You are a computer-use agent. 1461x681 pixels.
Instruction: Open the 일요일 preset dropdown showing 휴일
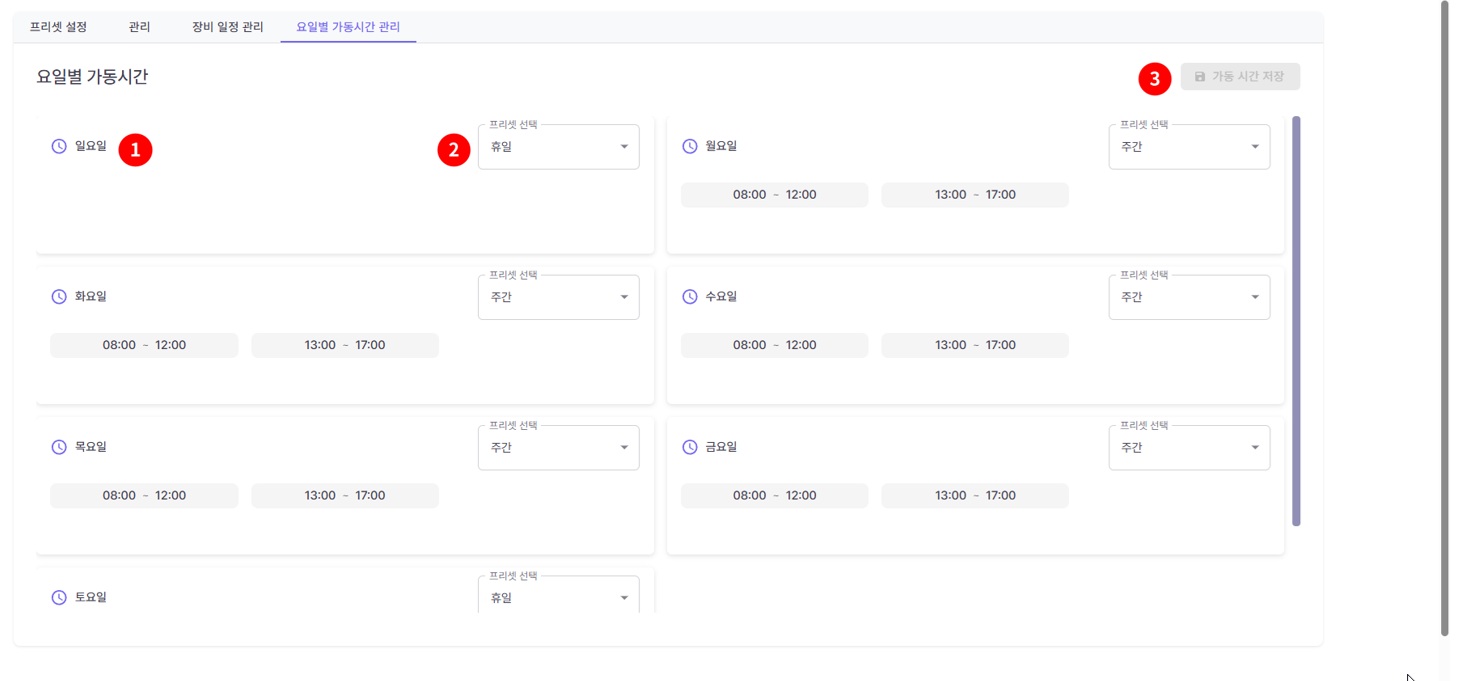coord(558,147)
